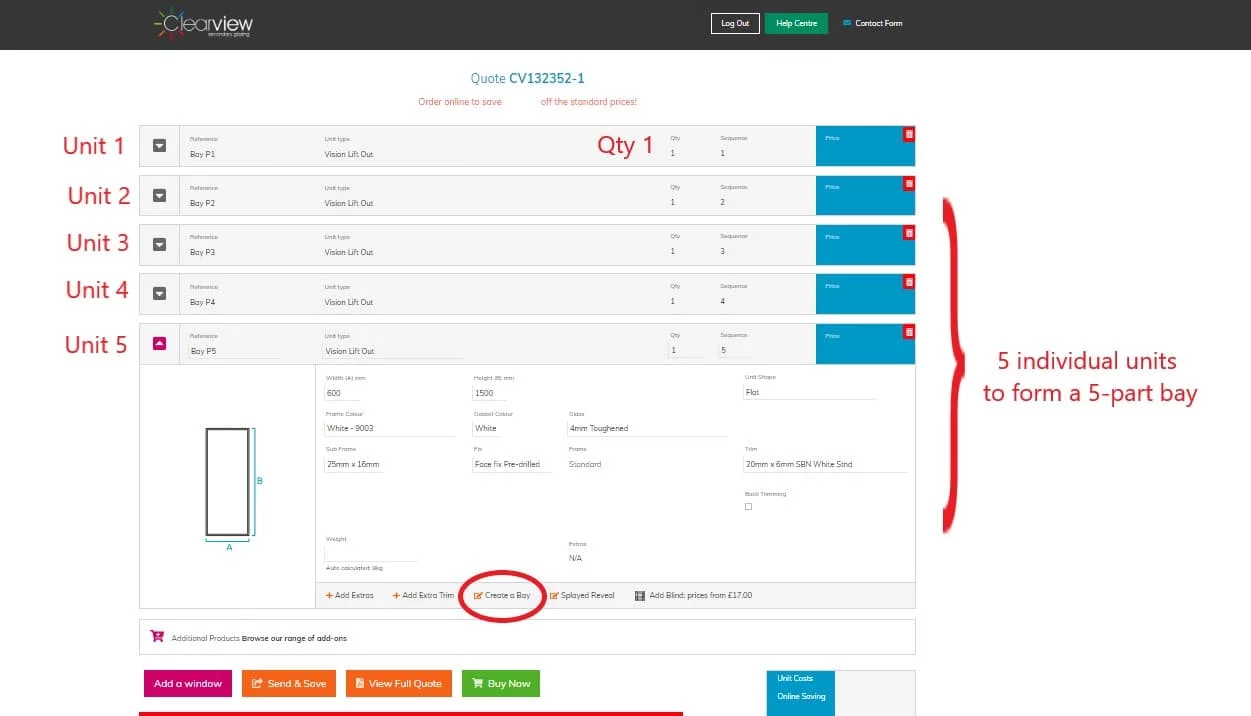
Task: Click Create a Bay
Action: (502, 596)
